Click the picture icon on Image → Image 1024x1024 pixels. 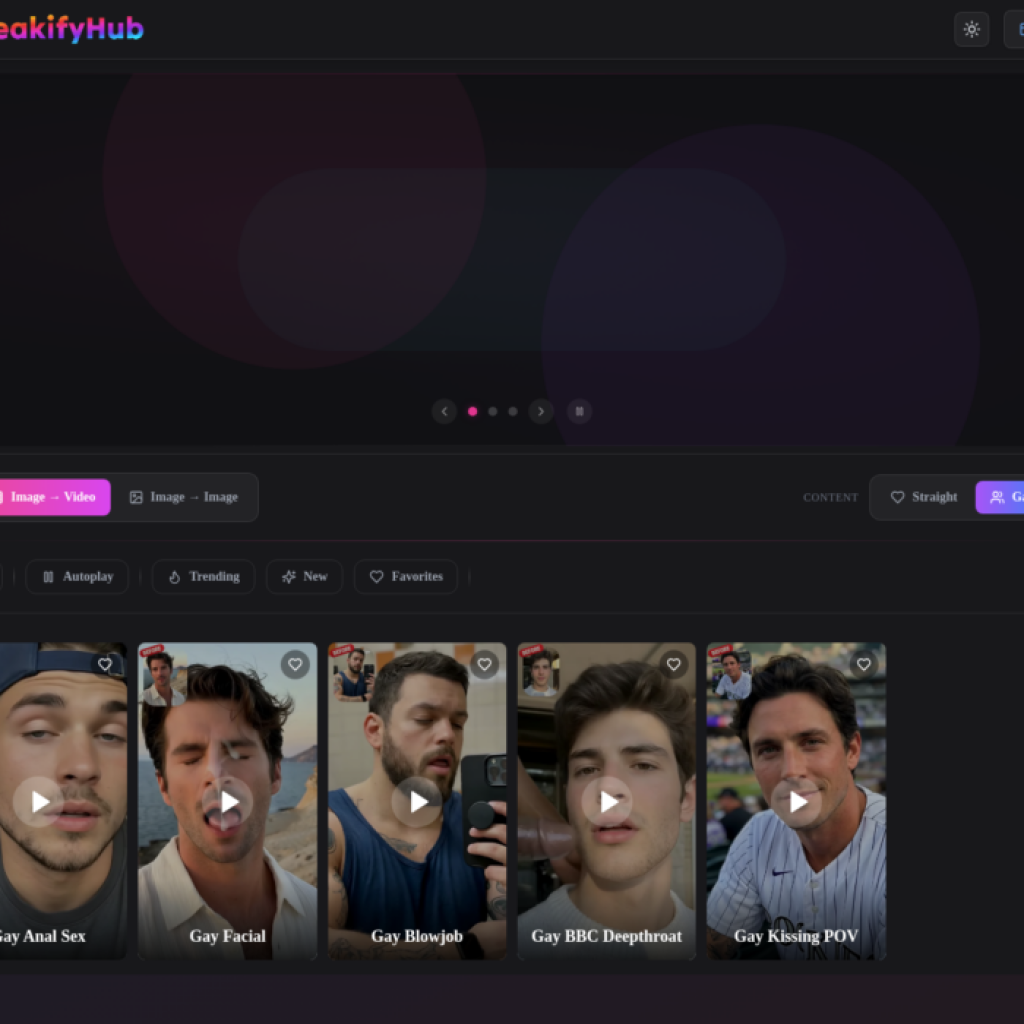point(136,497)
